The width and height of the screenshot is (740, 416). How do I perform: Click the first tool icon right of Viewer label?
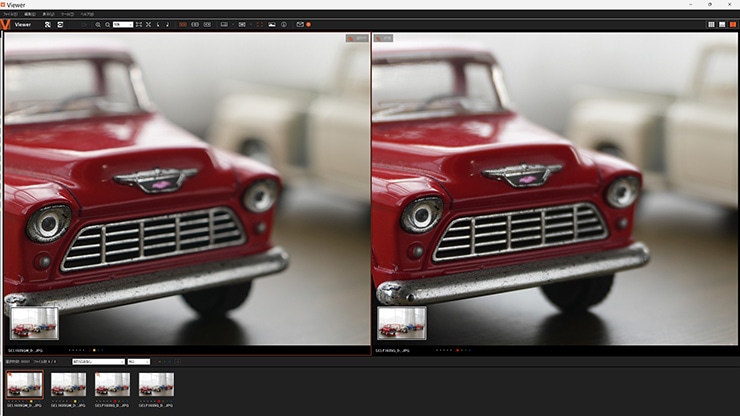coord(48,25)
